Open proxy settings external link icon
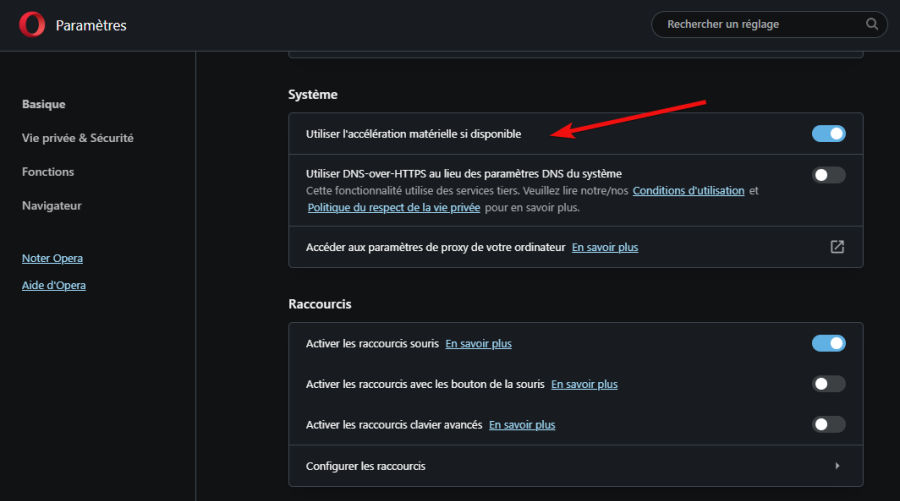This screenshot has height=501, width=900. (x=837, y=247)
